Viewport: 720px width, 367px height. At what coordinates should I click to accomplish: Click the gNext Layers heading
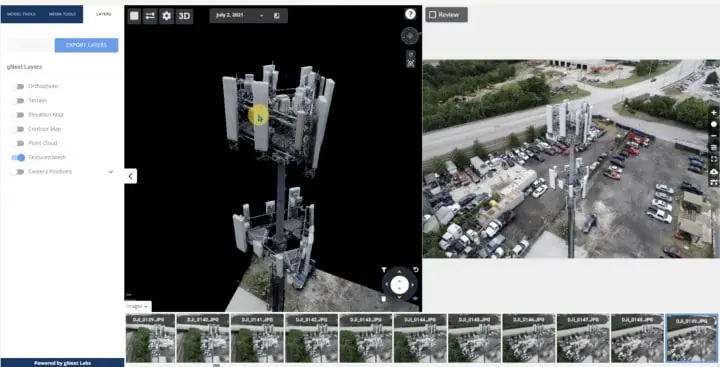(24, 67)
